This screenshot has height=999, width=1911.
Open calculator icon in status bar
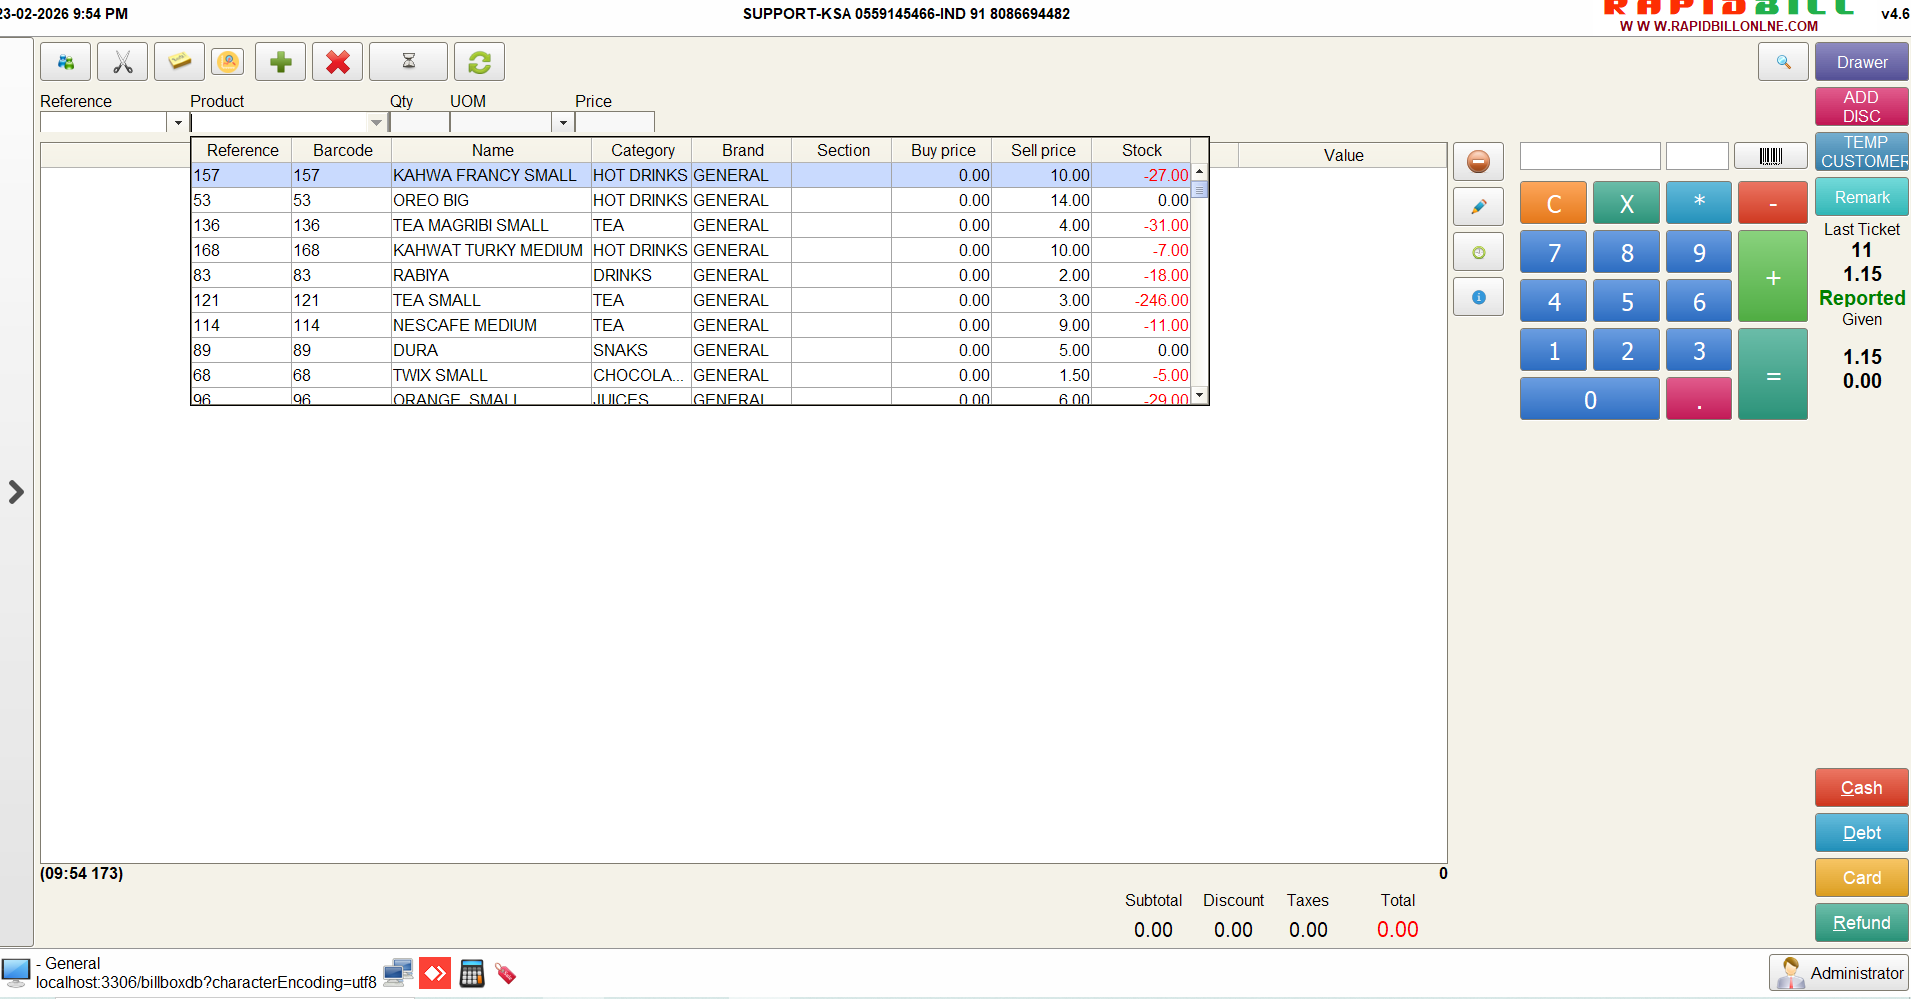[x=472, y=973]
